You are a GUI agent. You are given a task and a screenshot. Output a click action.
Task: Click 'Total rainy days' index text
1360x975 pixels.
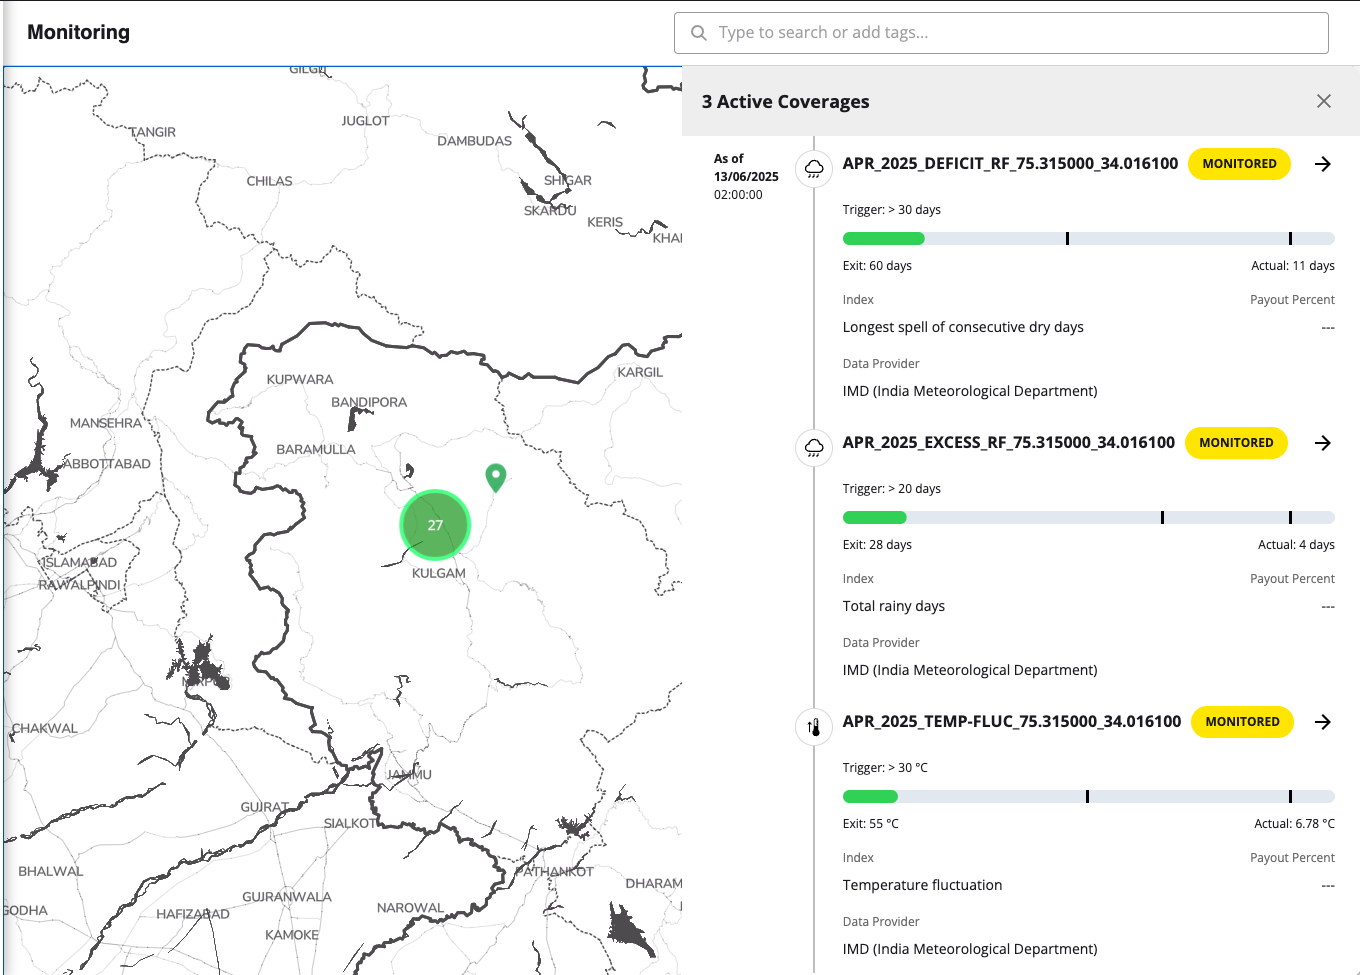pyautogui.click(x=894, y=606)
